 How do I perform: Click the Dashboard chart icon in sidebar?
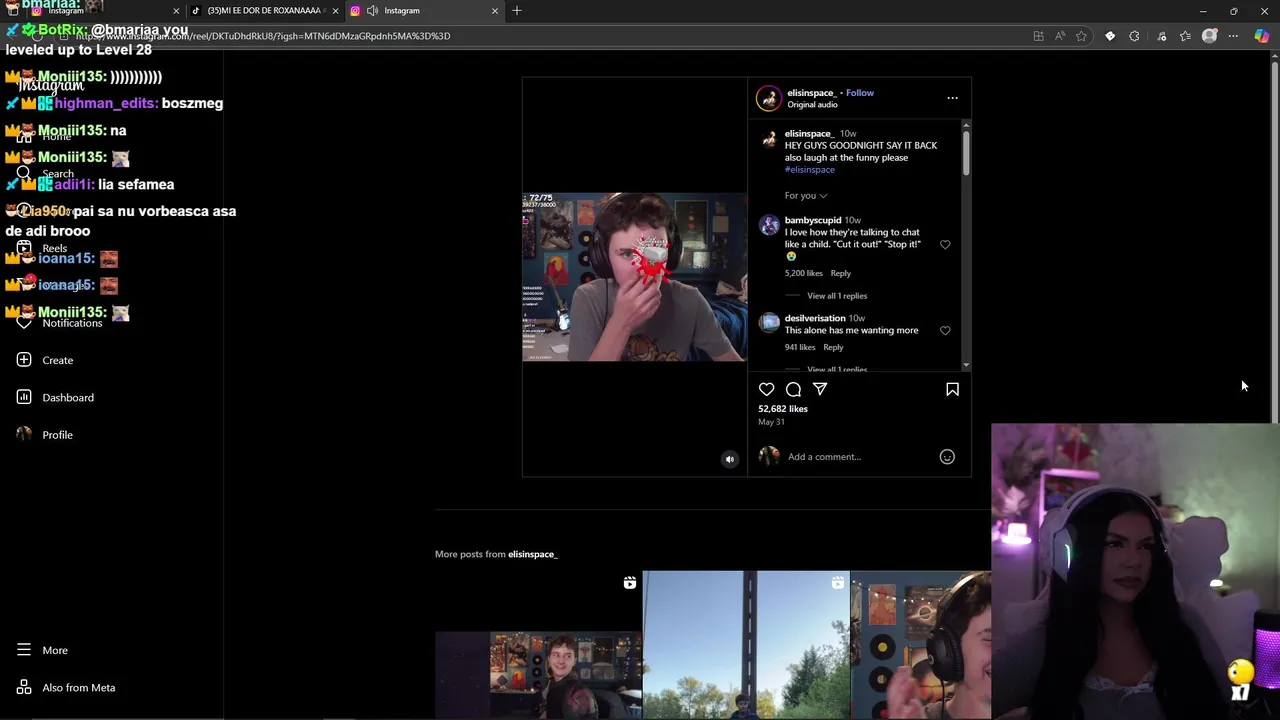pyautogui.click(x=24, y=397)
